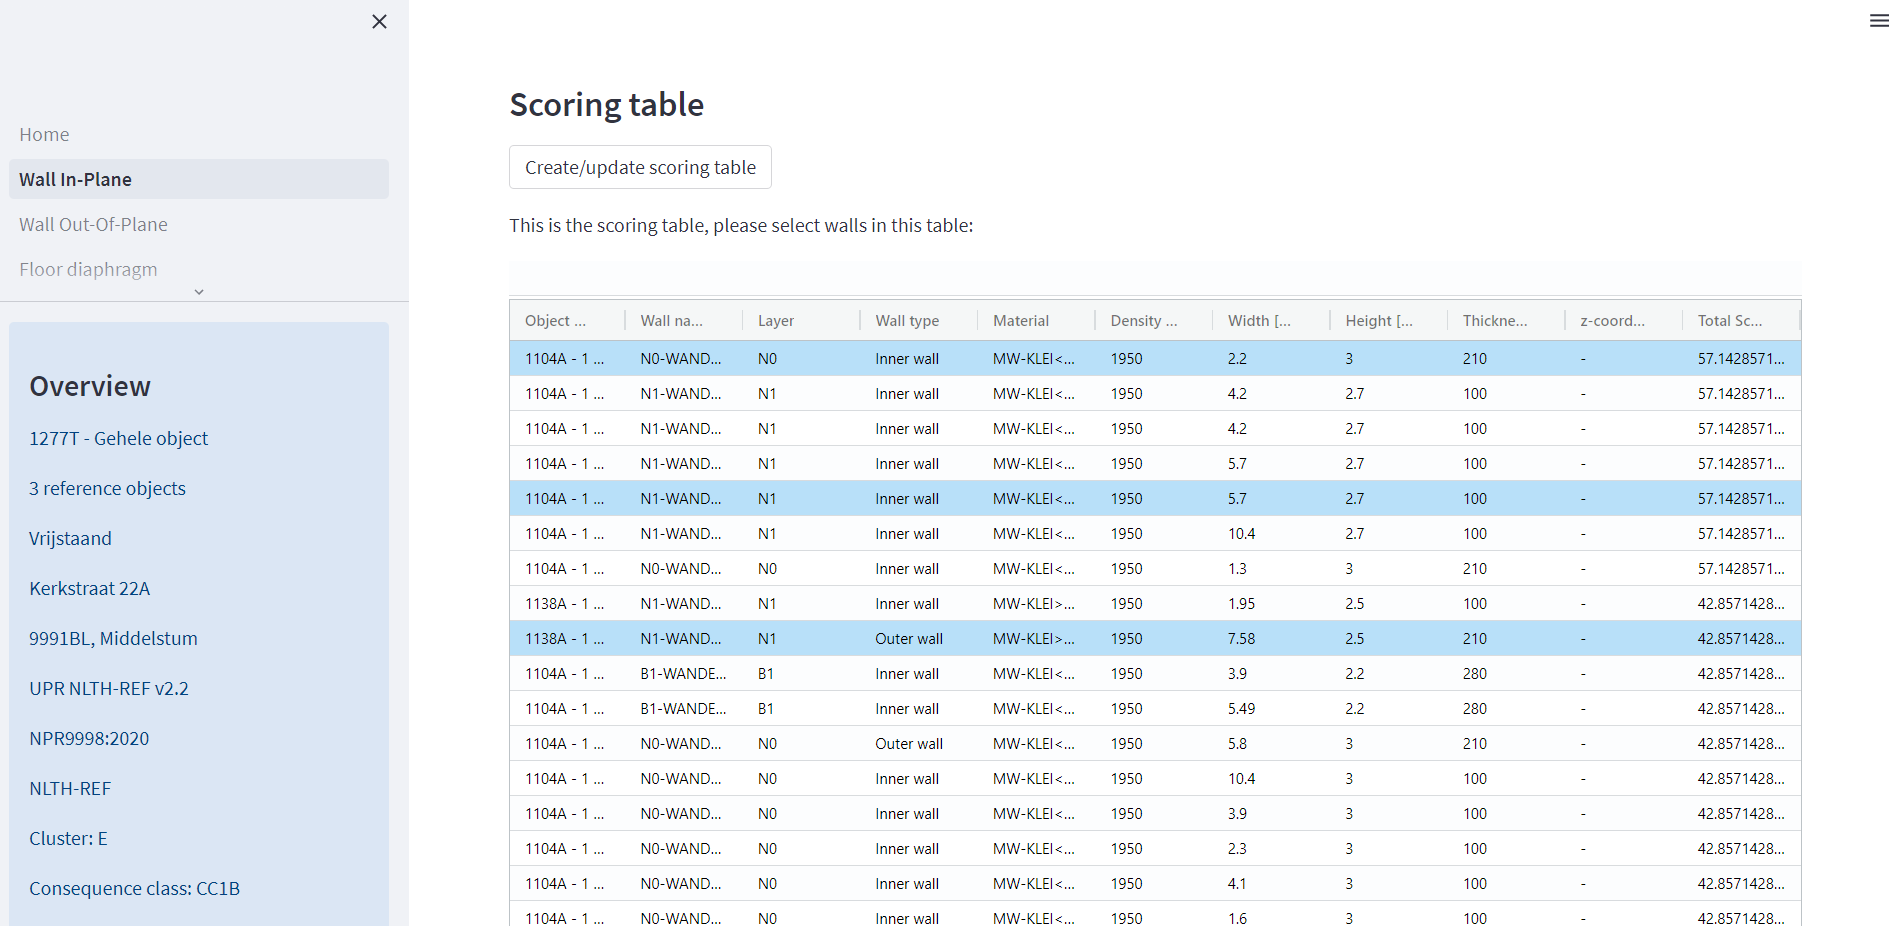This screenshot has width=1891, height=926.
Task: Click Create/update scoring table button
Action: (x=640, y=167)
